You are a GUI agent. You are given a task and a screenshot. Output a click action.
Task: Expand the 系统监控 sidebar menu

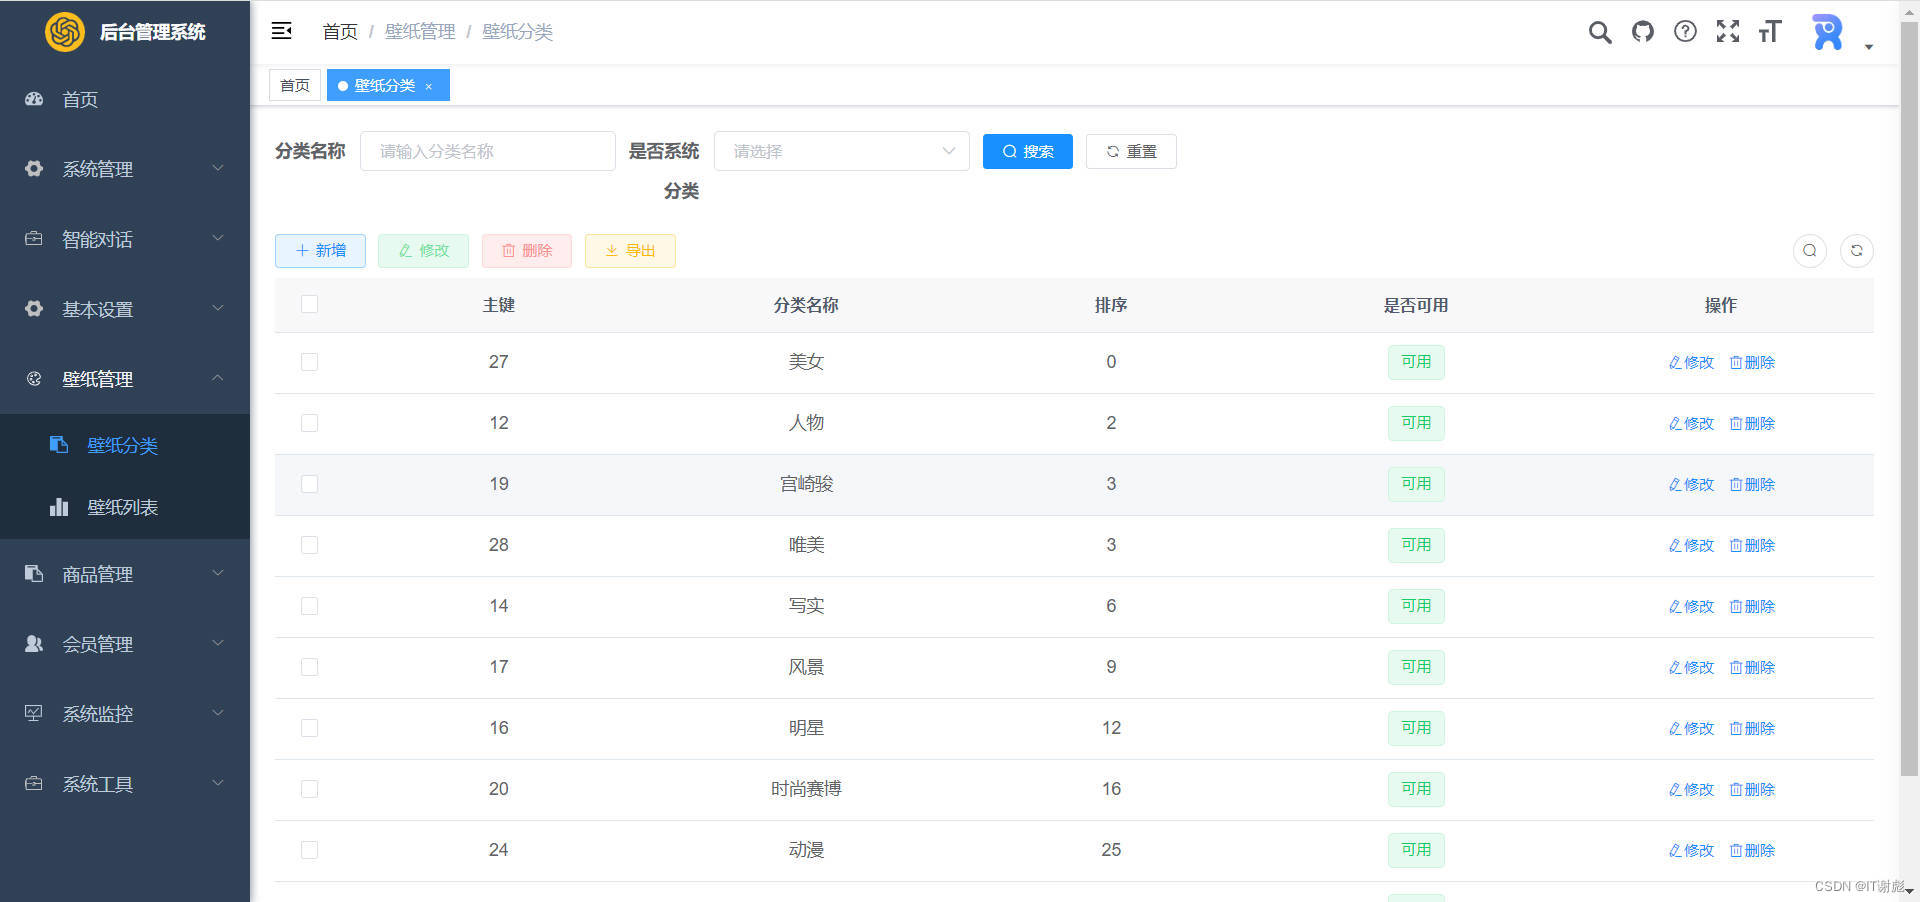pos(125,714)
